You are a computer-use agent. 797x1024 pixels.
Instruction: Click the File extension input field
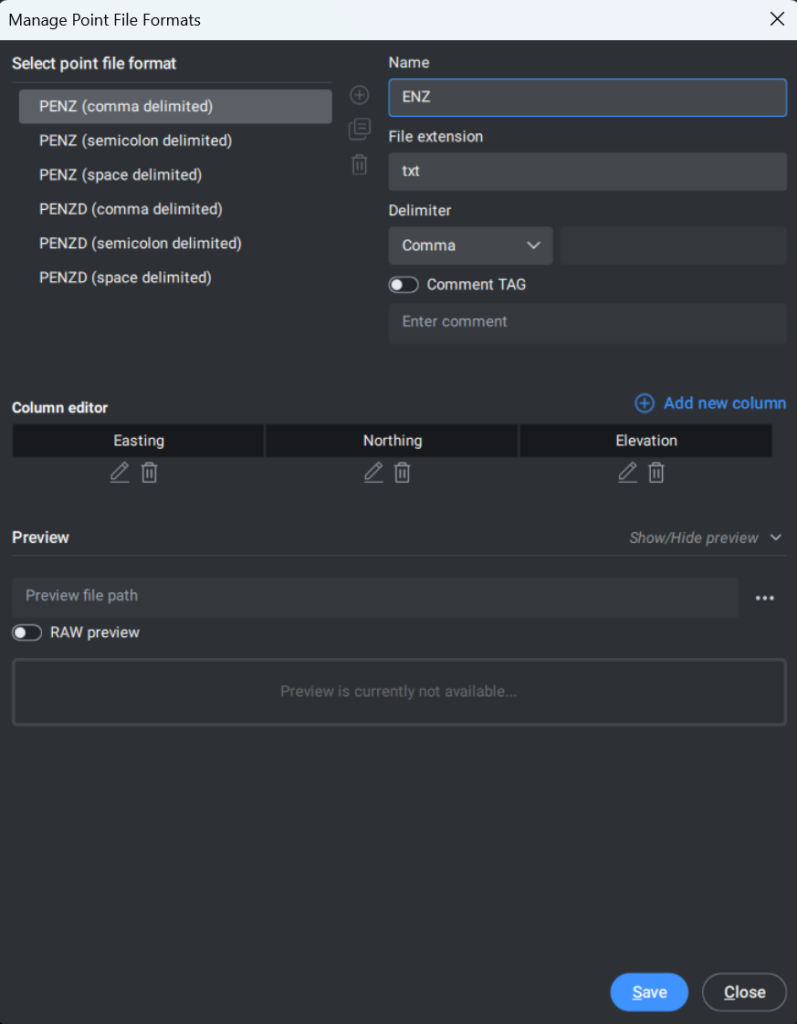[587, 172]
